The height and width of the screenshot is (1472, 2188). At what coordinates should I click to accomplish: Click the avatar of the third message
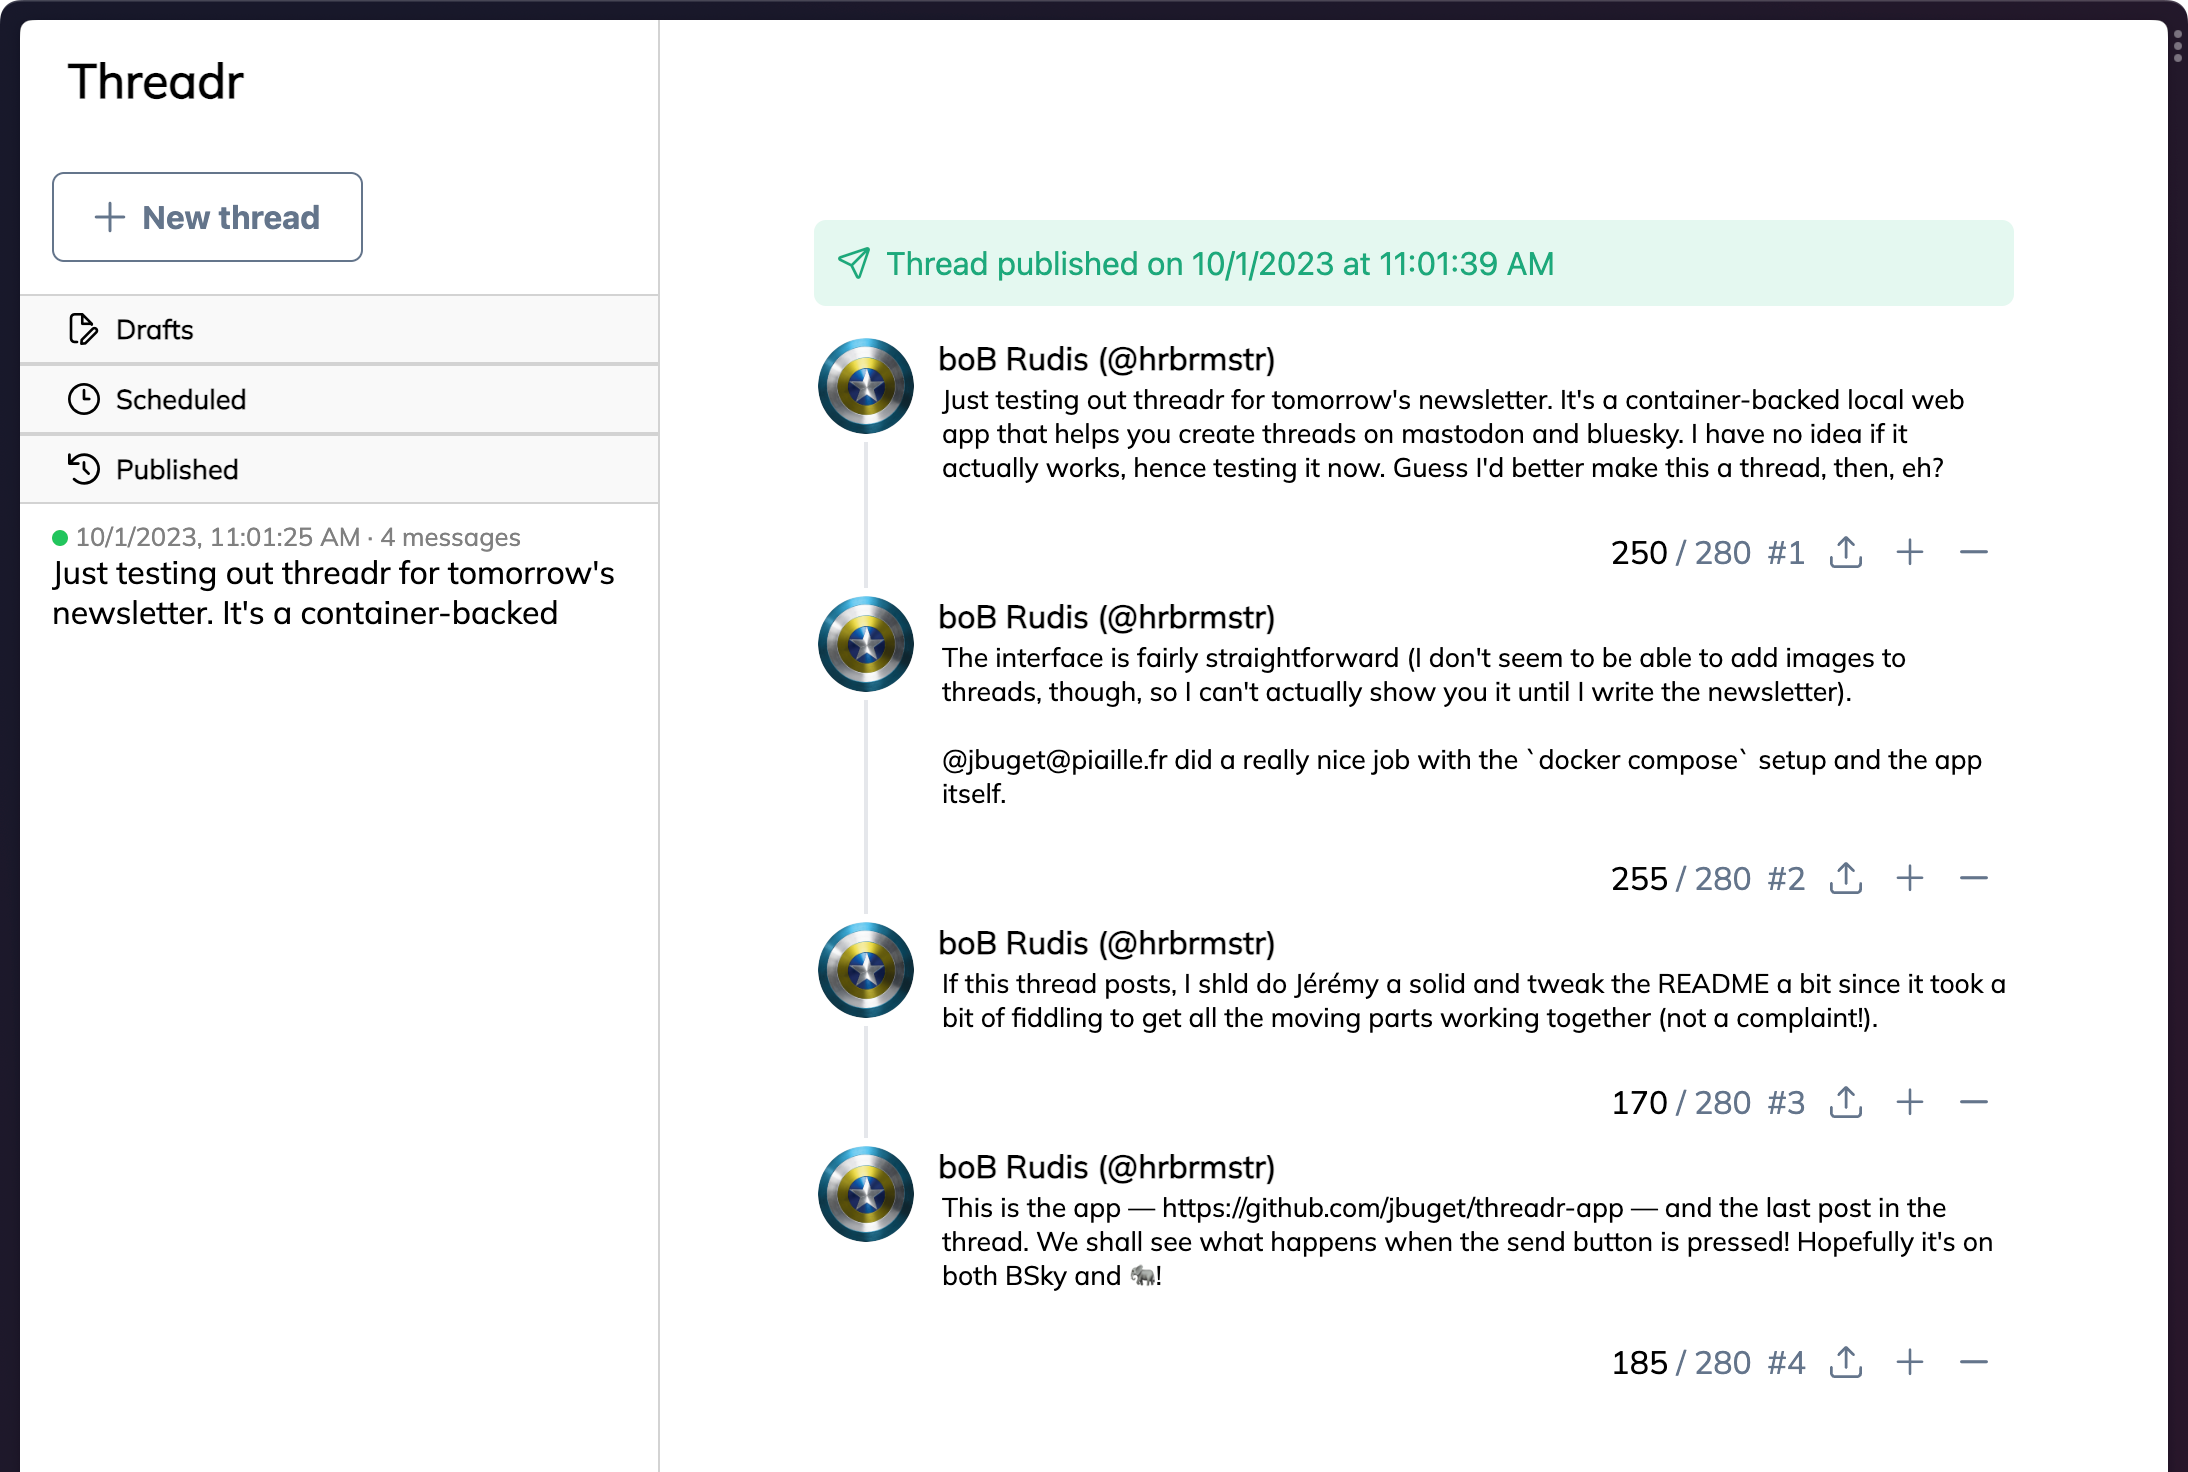pos(866,970)
